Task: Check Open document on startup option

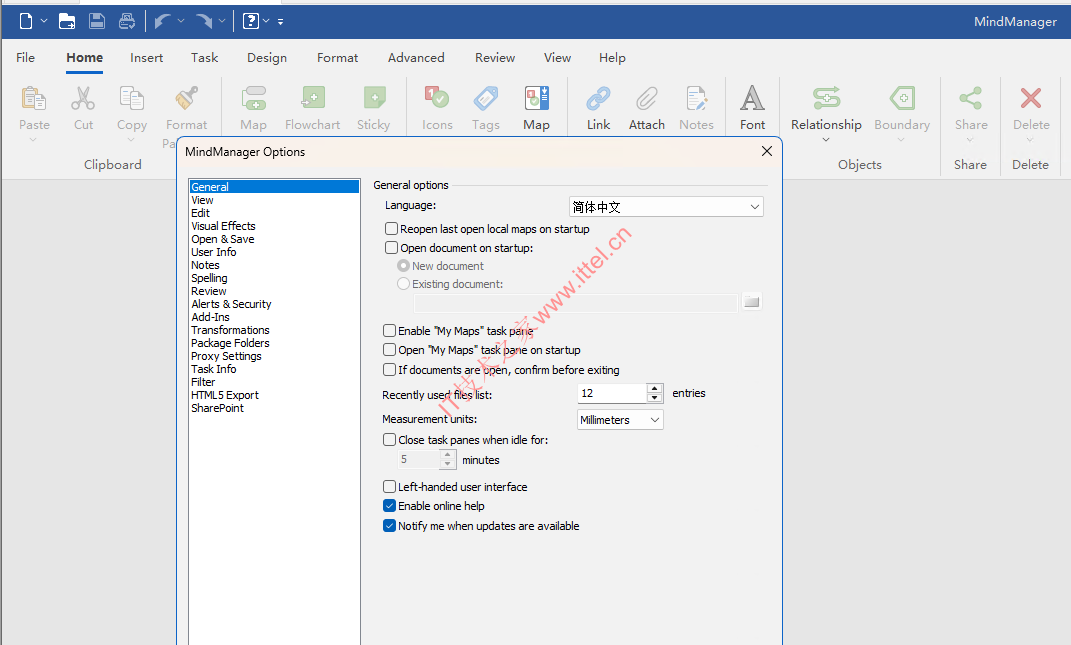Action: tap(391, 248)
